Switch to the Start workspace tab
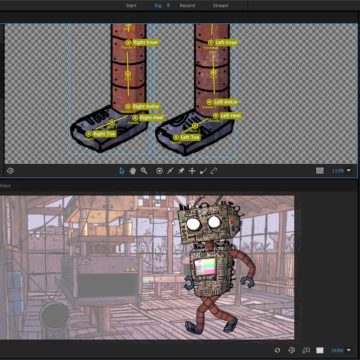The image size is (360, 360). click(131, 5)
